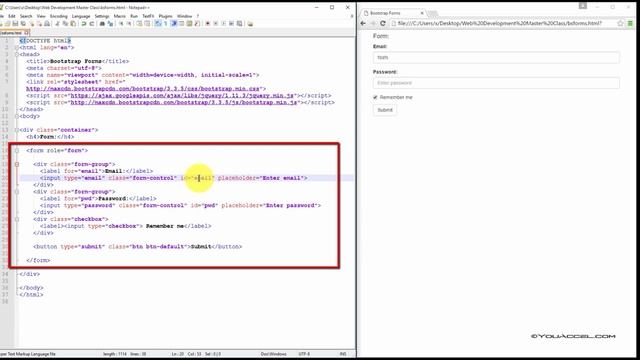This screenshot has height=360, width=640.
Task: Copy selection using the toolbar Copy icon
Action: point(65,24)
